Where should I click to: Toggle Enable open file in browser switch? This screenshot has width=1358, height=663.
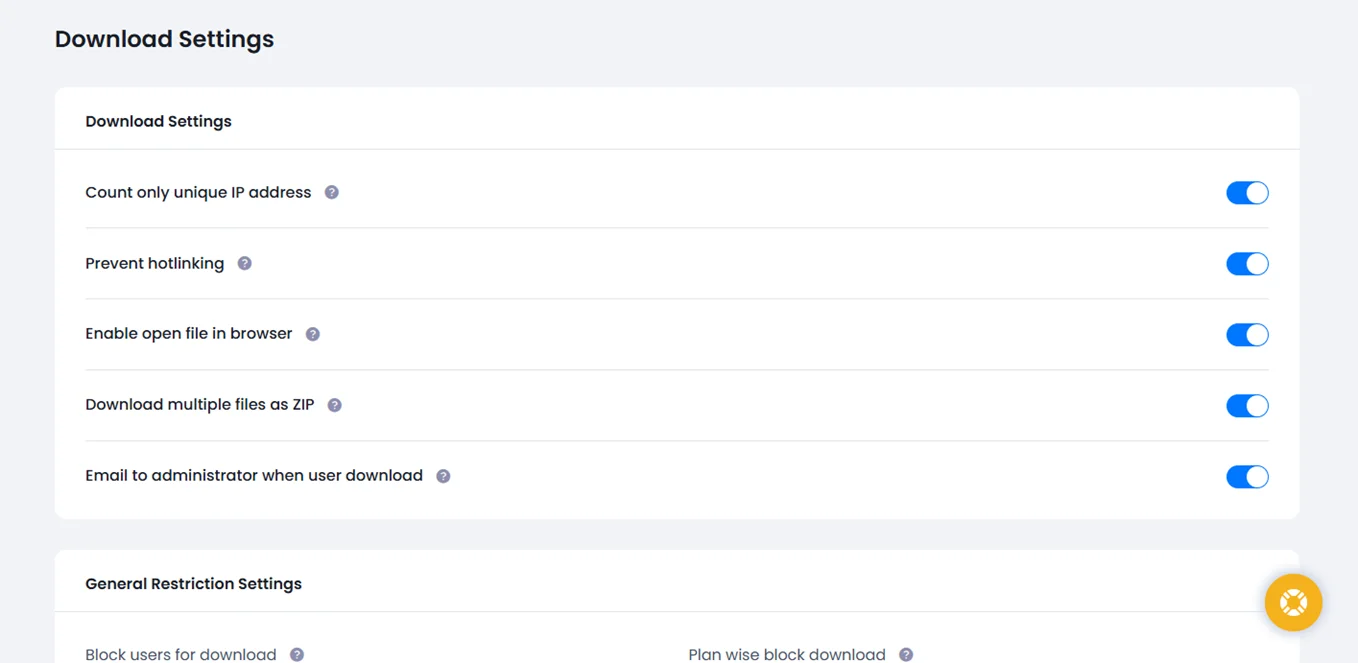(x=1247, y=335)
